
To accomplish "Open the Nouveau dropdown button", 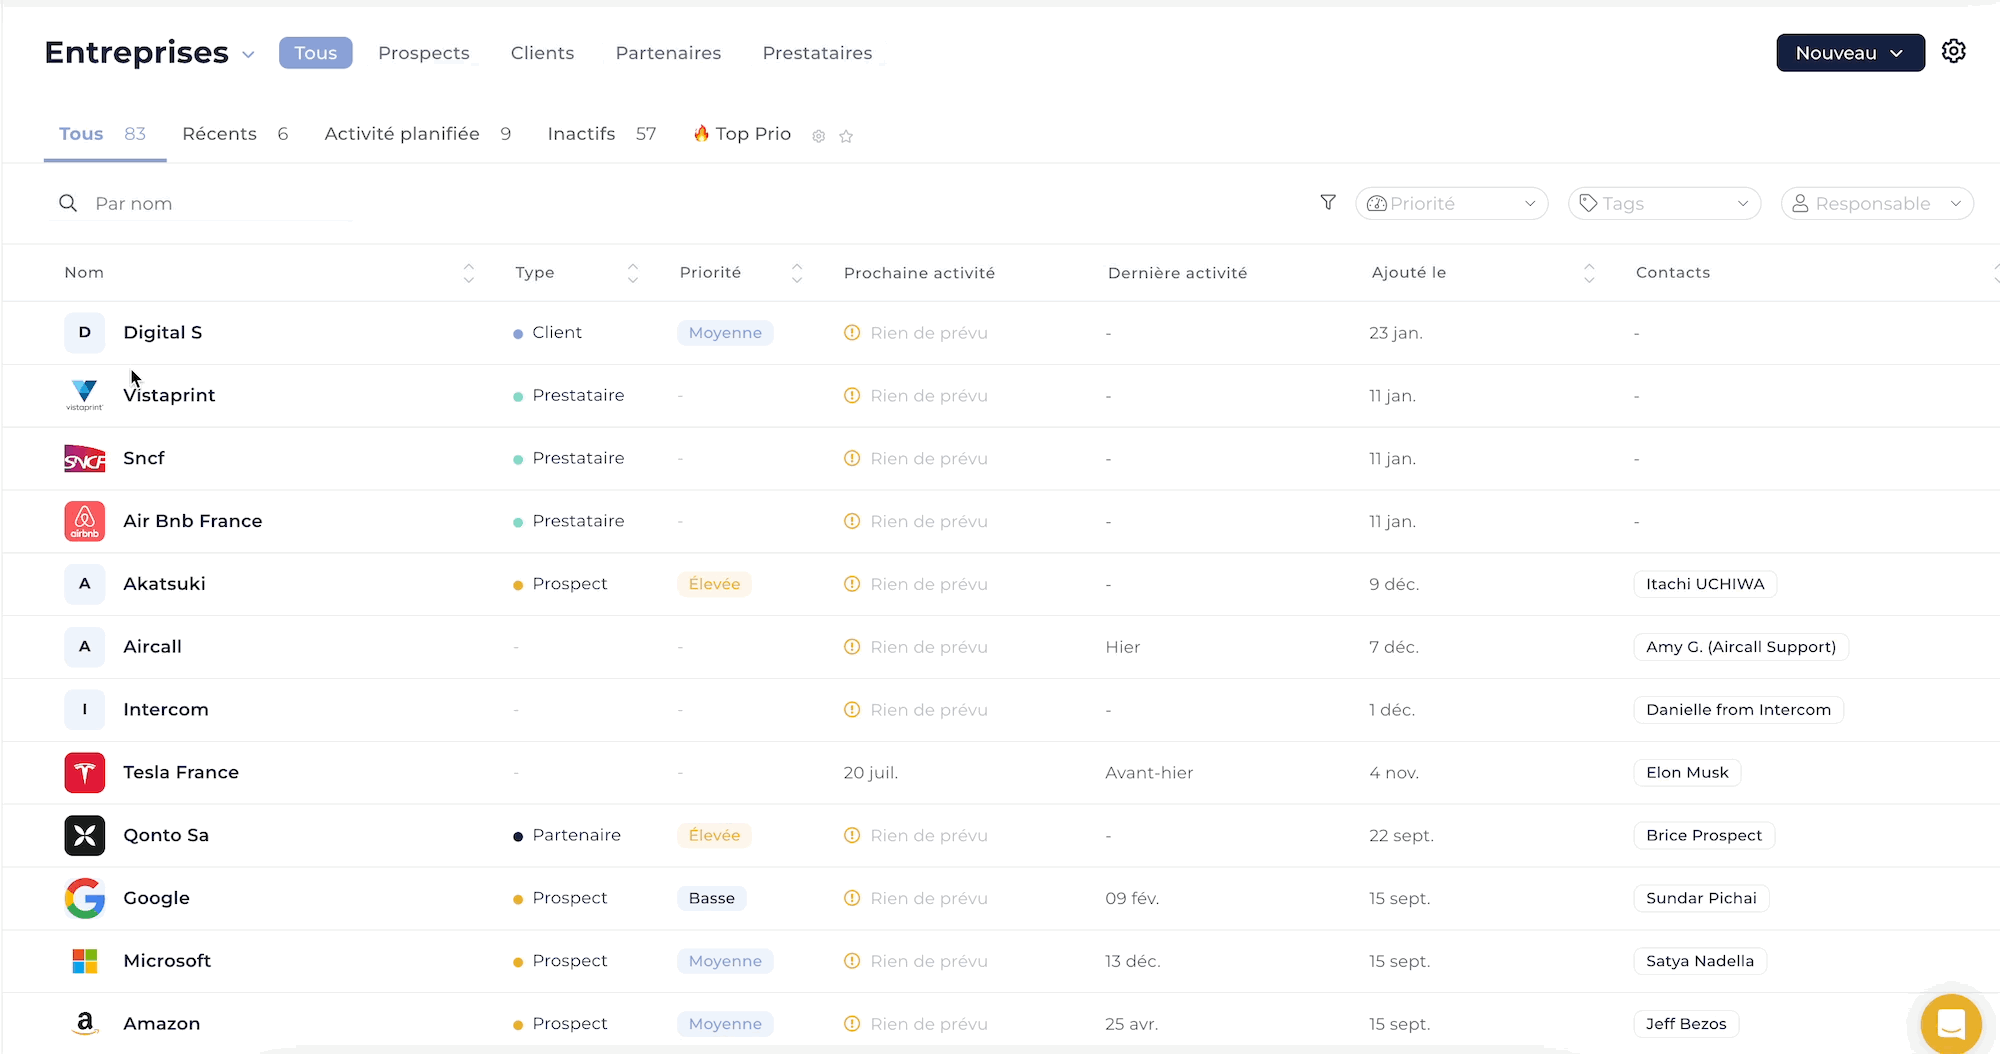I will point(1850,53).
